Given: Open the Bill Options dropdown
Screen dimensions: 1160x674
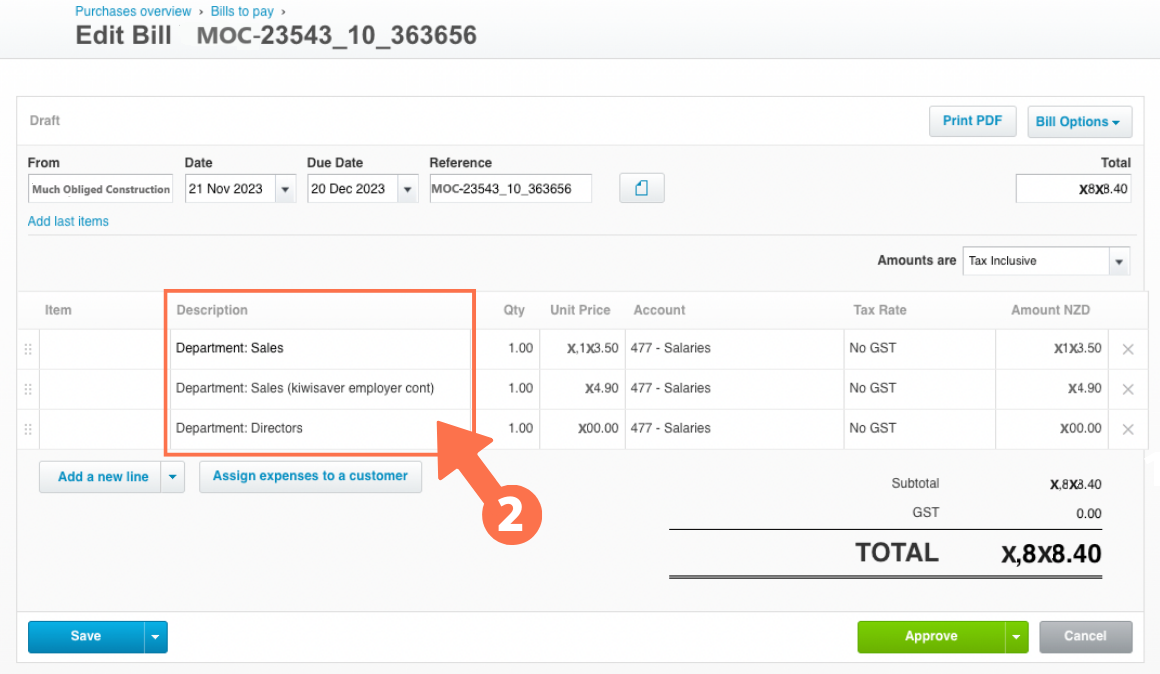Looking at the screenshot, I should tap(1079, 120).
